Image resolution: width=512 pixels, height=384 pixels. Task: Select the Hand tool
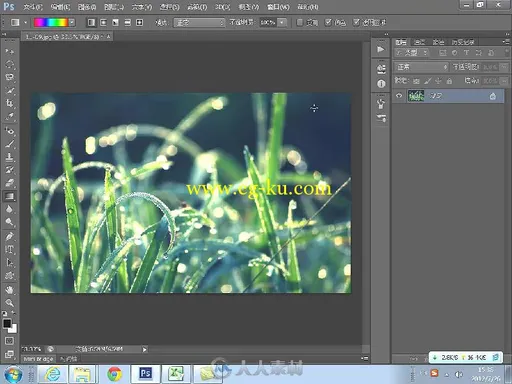[10, 290]
